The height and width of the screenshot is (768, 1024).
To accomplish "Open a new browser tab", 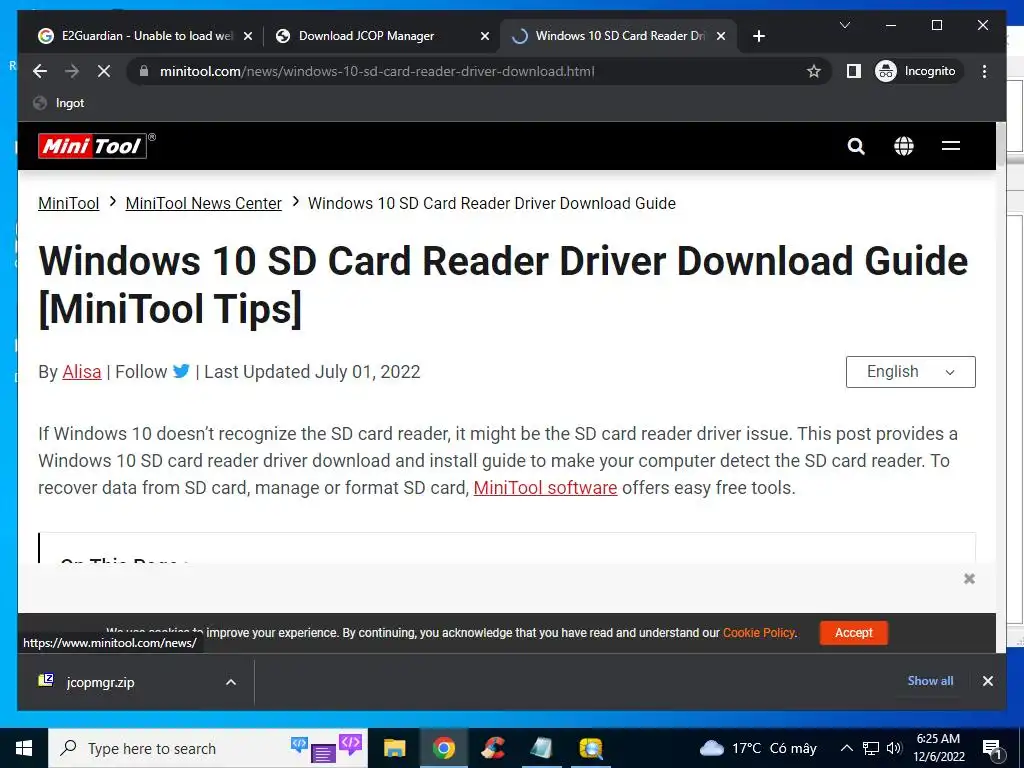I will click(x=758, y=36).
